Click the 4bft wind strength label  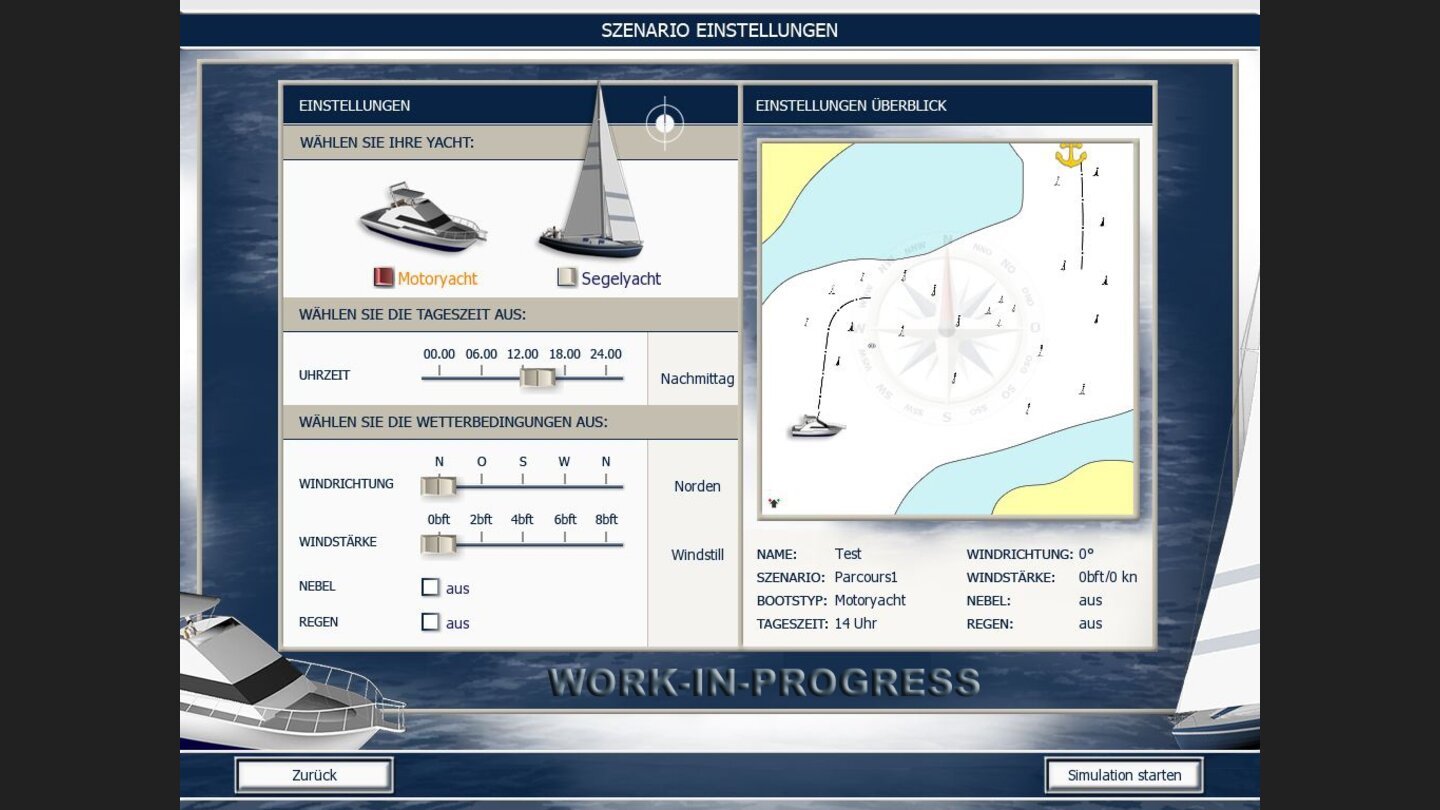point(523,520)
